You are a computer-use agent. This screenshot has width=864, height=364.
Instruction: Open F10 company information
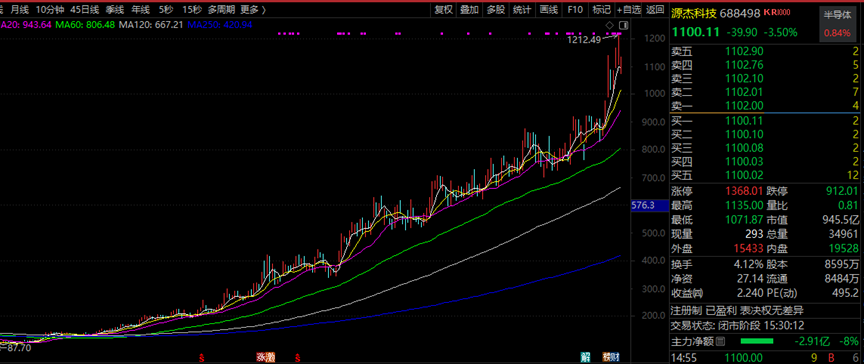coord(575,9)
